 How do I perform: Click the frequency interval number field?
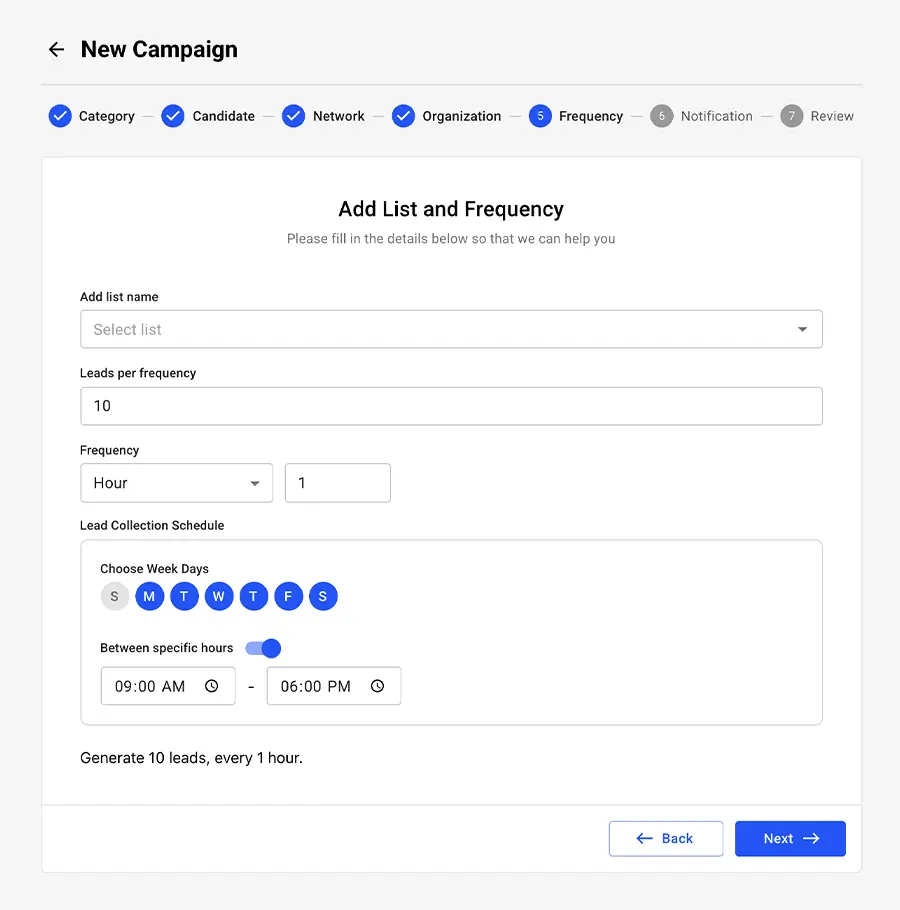[338, 483]
